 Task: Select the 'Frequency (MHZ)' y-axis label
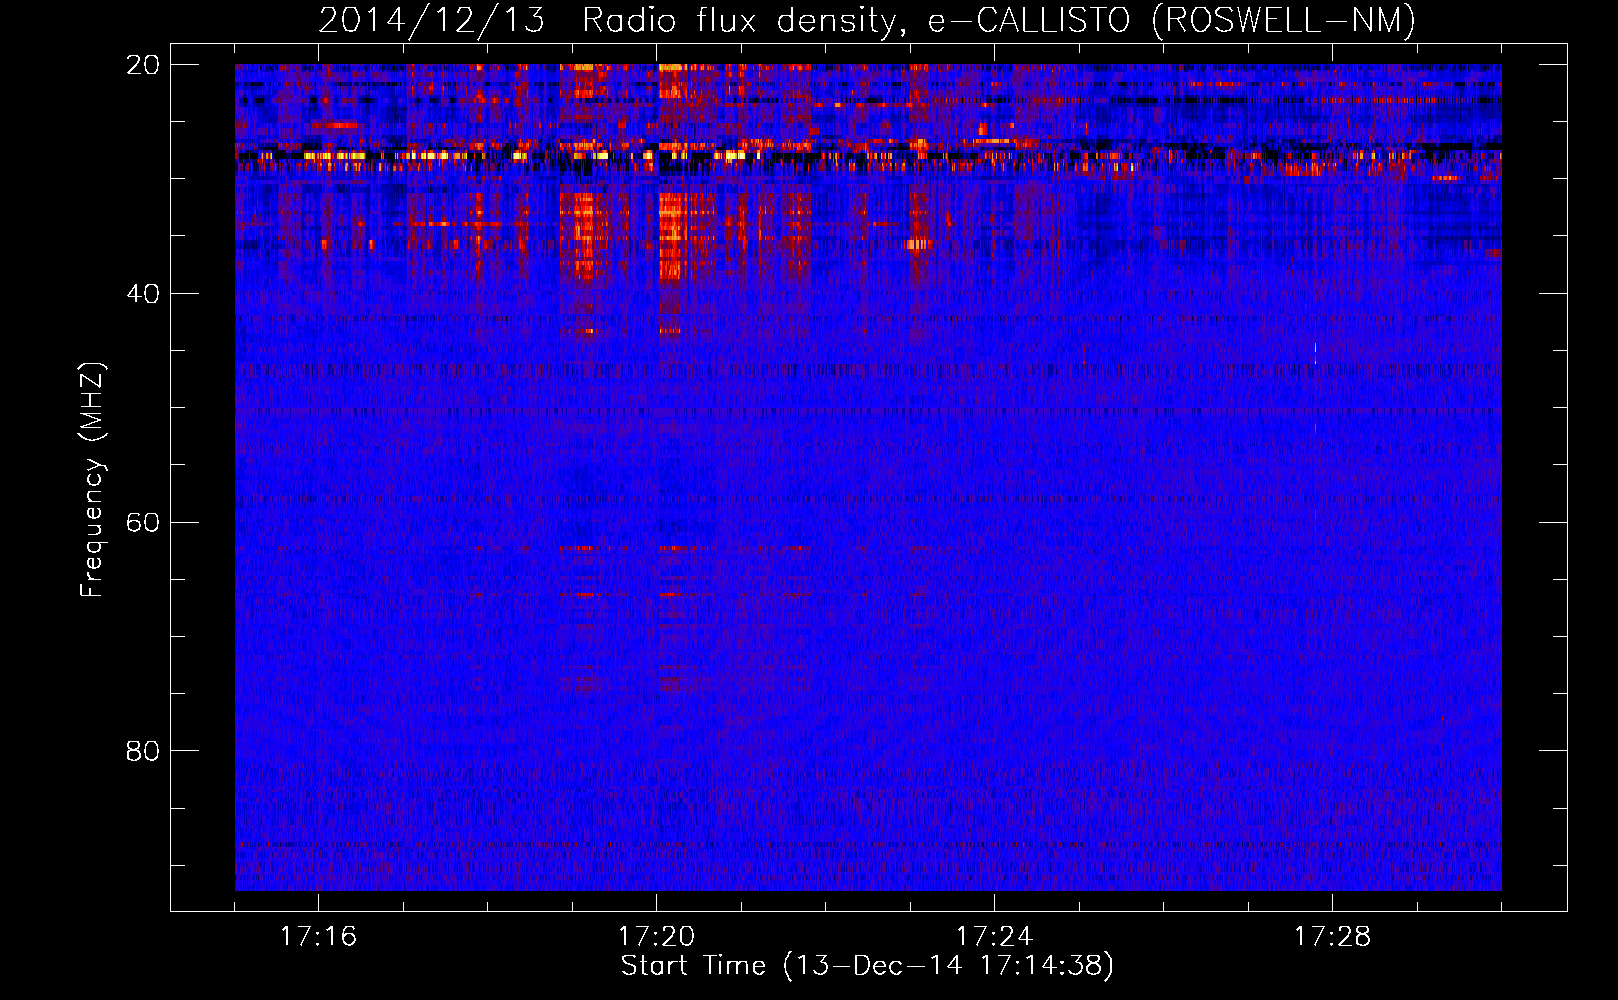coord(92,480)
